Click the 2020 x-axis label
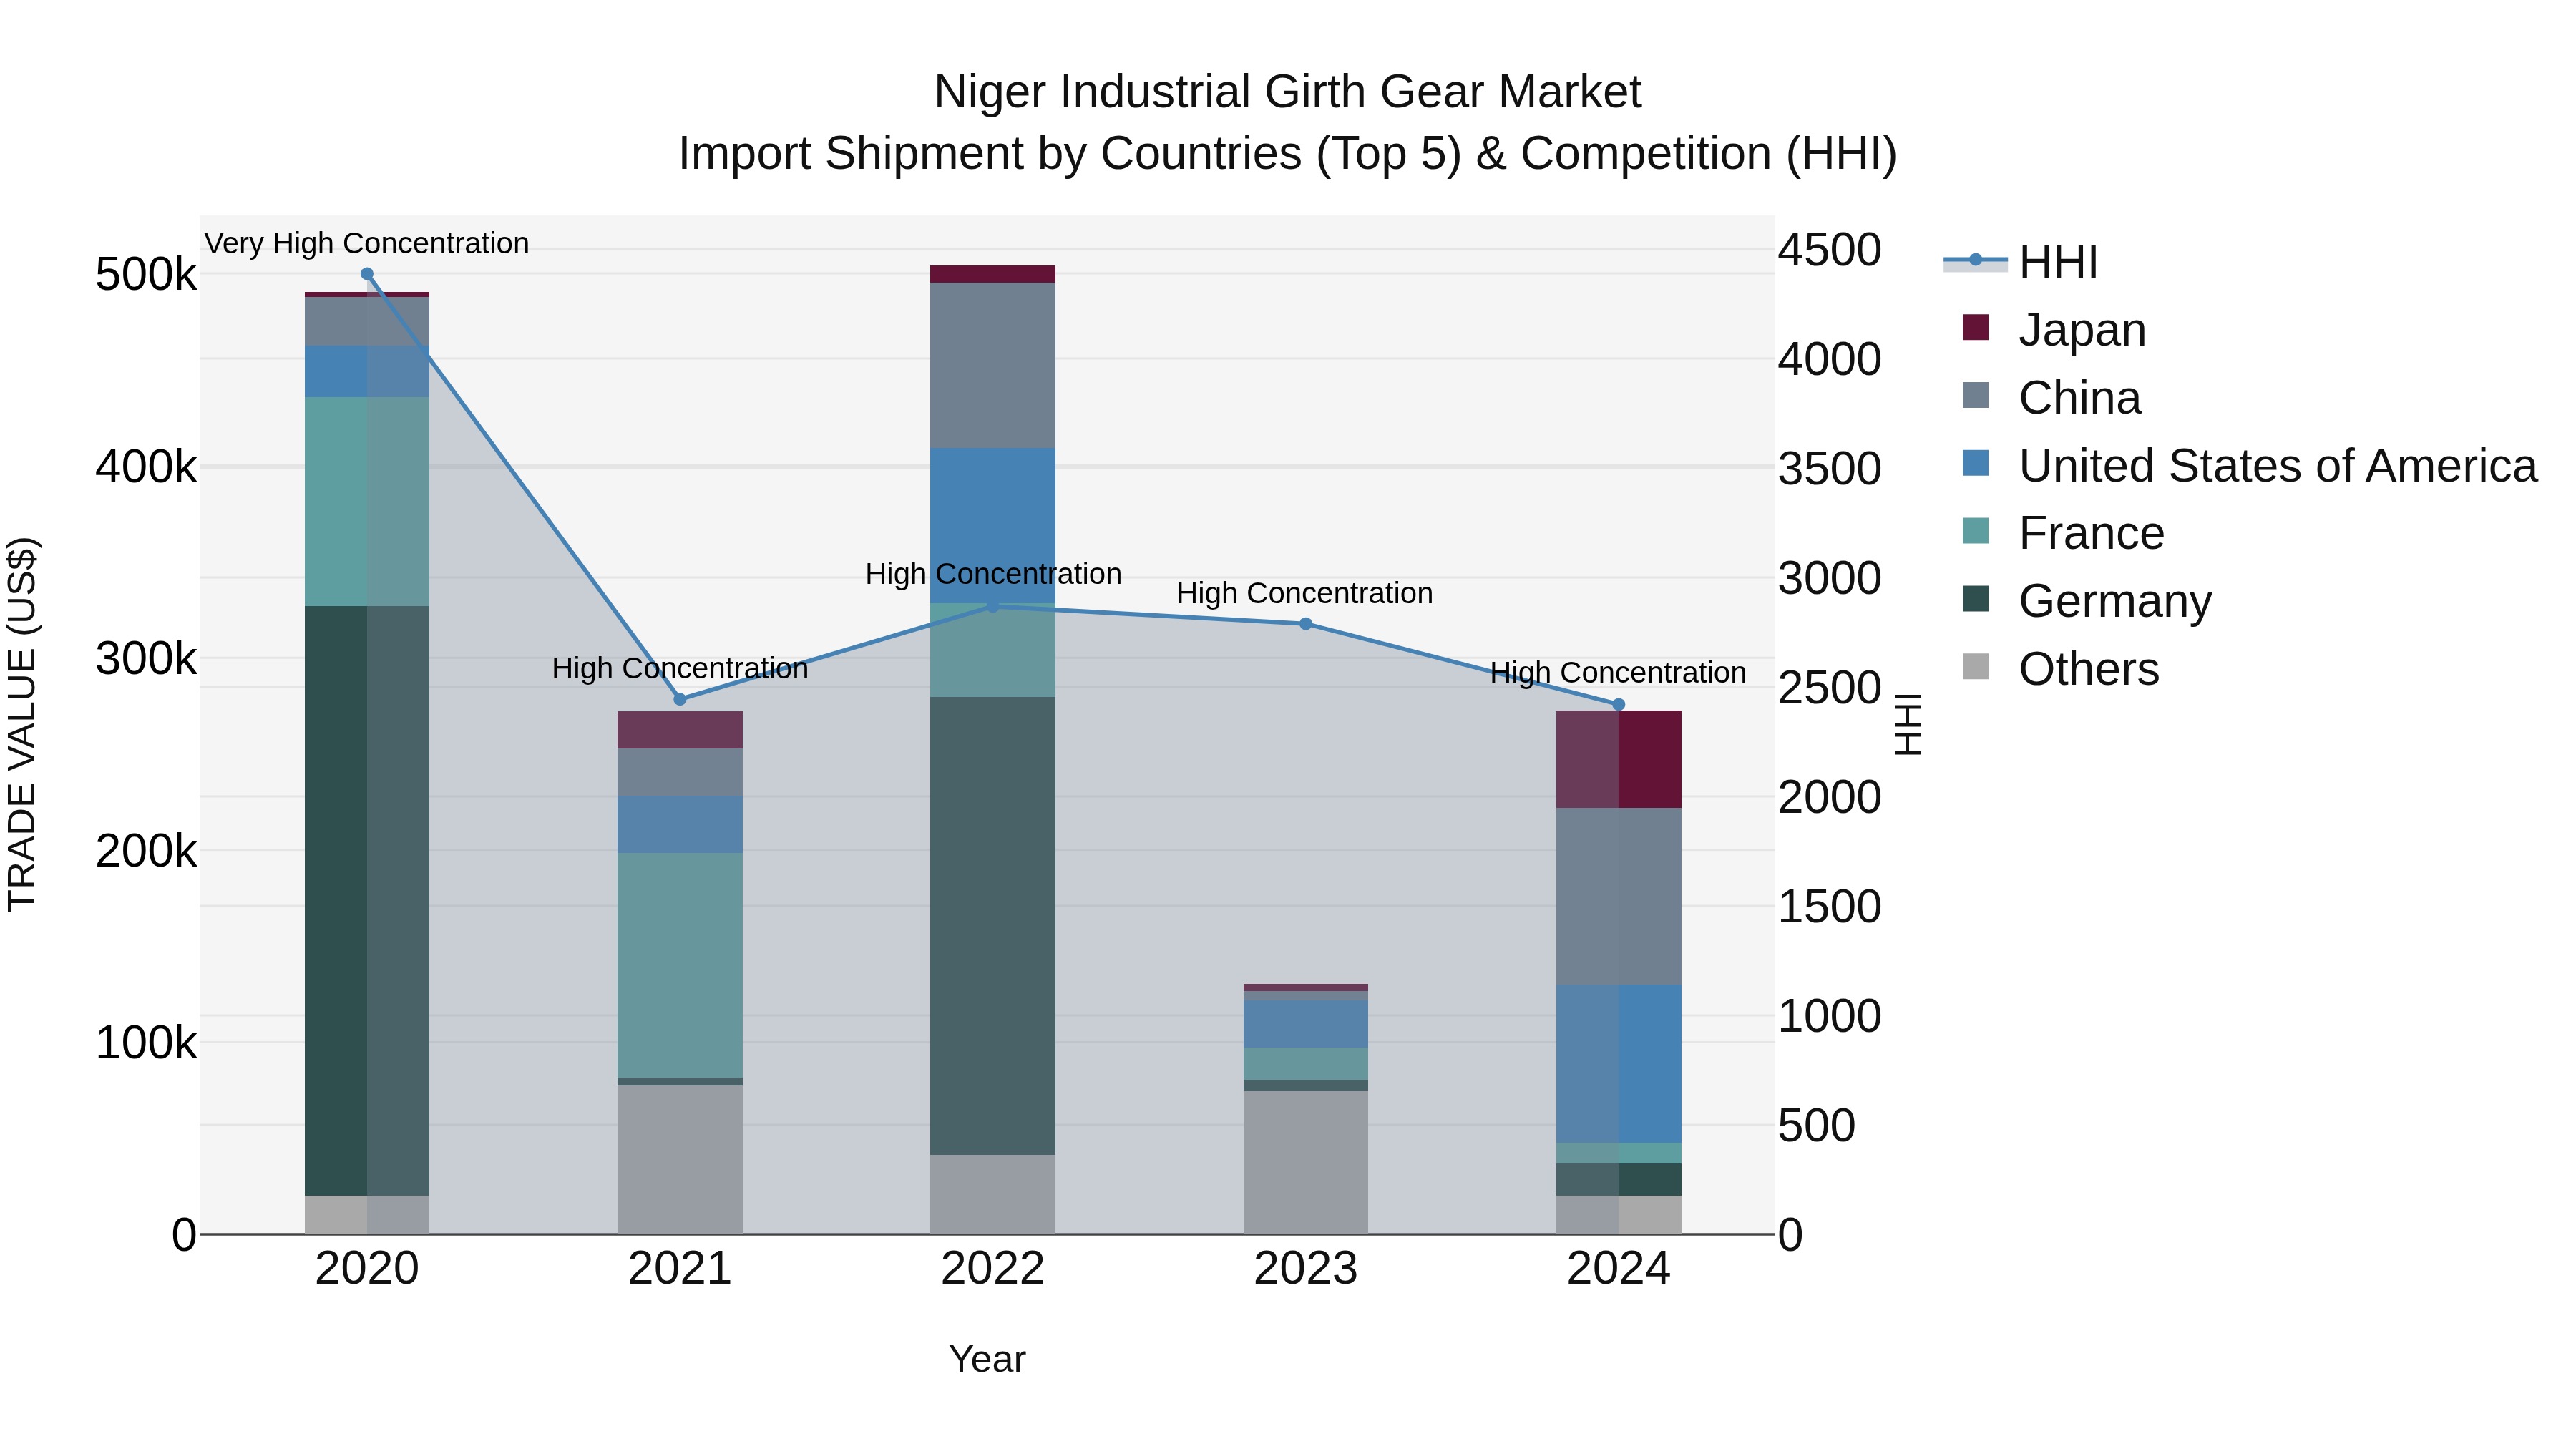The width and height of the screenshot is (2576, 1449). coord(367,1269)
